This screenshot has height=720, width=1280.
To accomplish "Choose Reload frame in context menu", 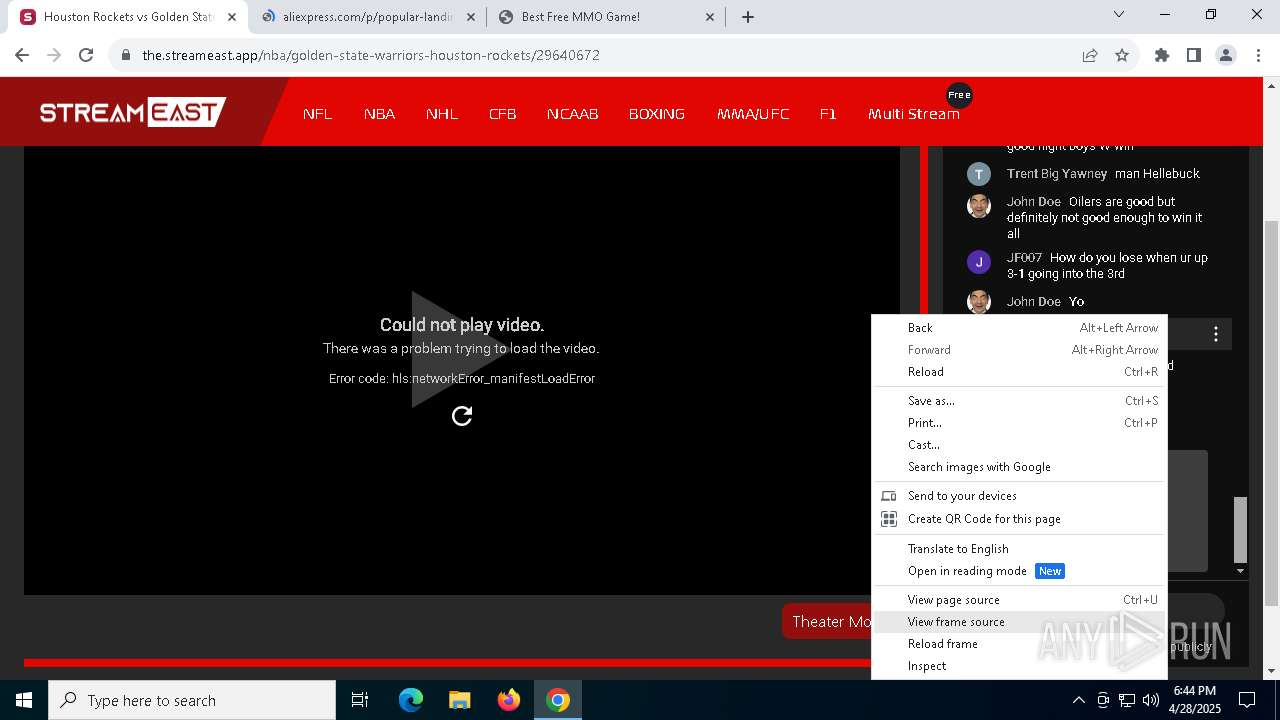I will [1019, 644].
